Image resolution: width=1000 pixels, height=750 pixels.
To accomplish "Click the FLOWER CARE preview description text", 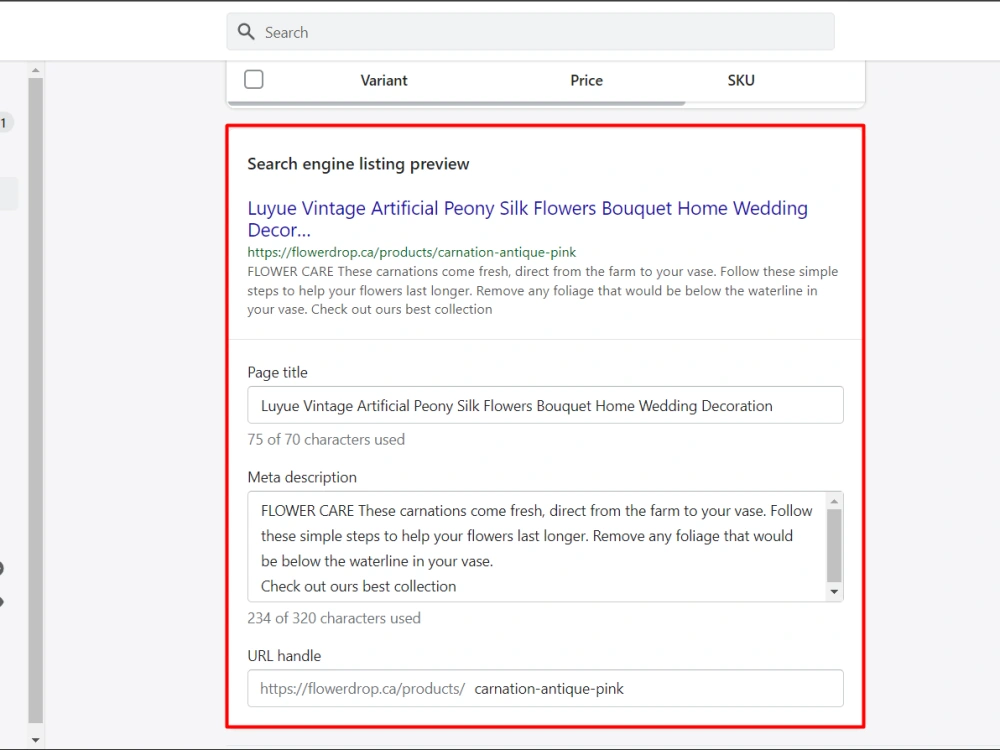I will tap(543, 290).
